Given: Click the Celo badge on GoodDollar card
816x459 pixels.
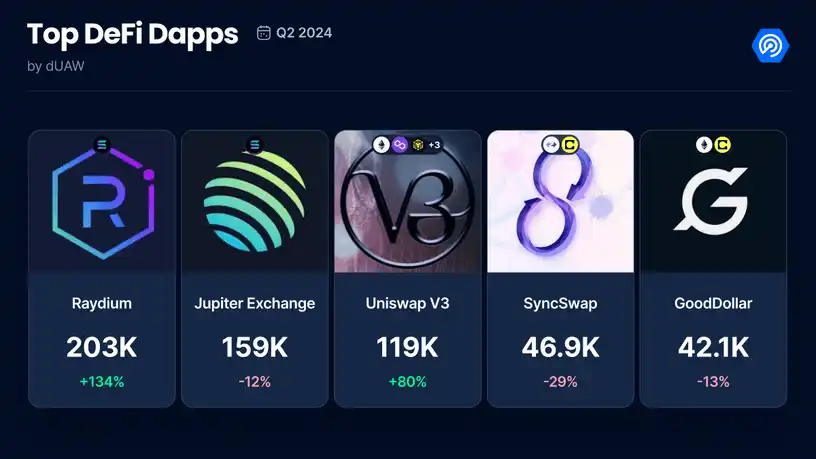Looking at the screenshot, I should (722, 145).
